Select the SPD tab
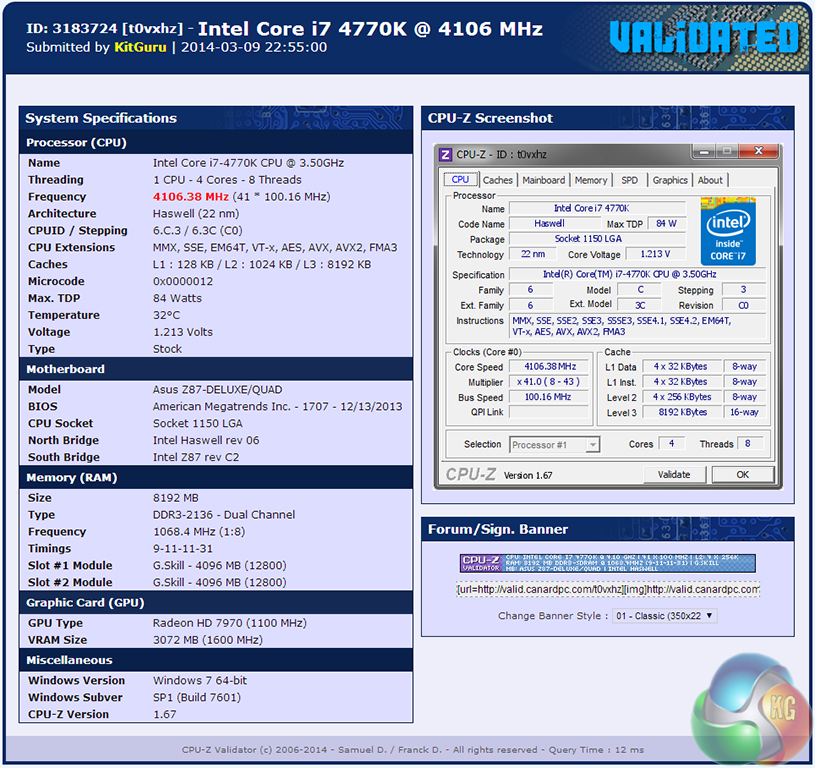Screen dimensions: 815x768 point(629,180)
